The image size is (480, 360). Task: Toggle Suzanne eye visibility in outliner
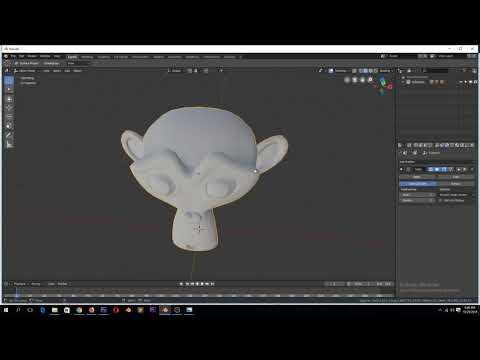tap(461, 82)
